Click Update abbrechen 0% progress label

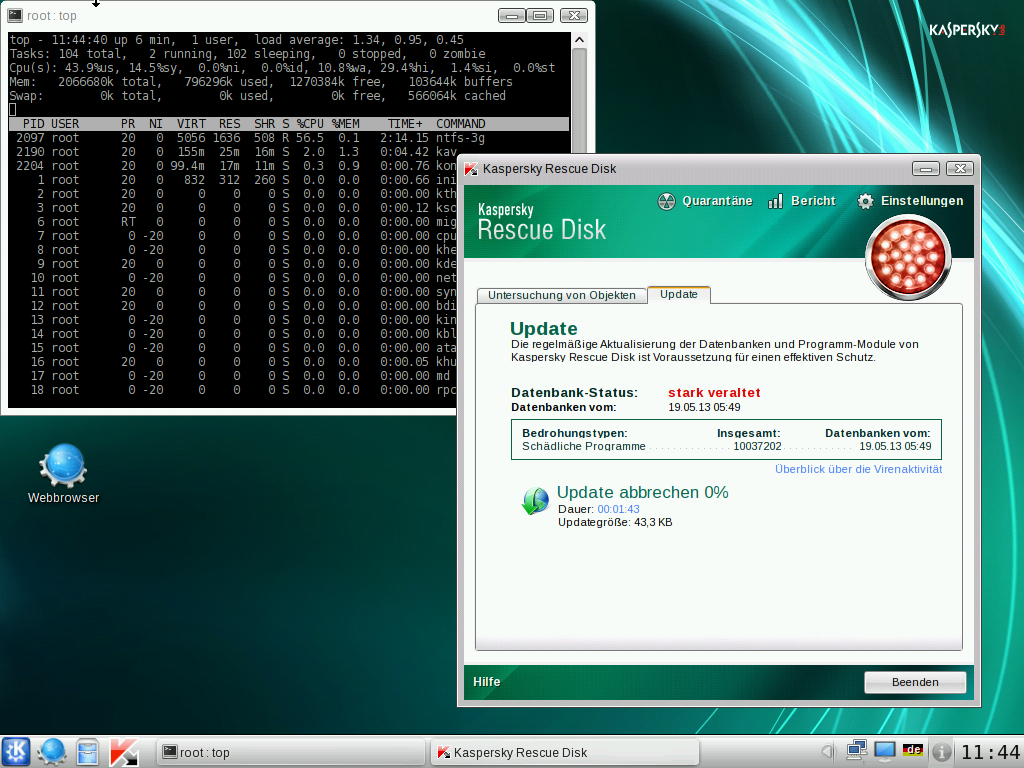(x=642, y=492)
